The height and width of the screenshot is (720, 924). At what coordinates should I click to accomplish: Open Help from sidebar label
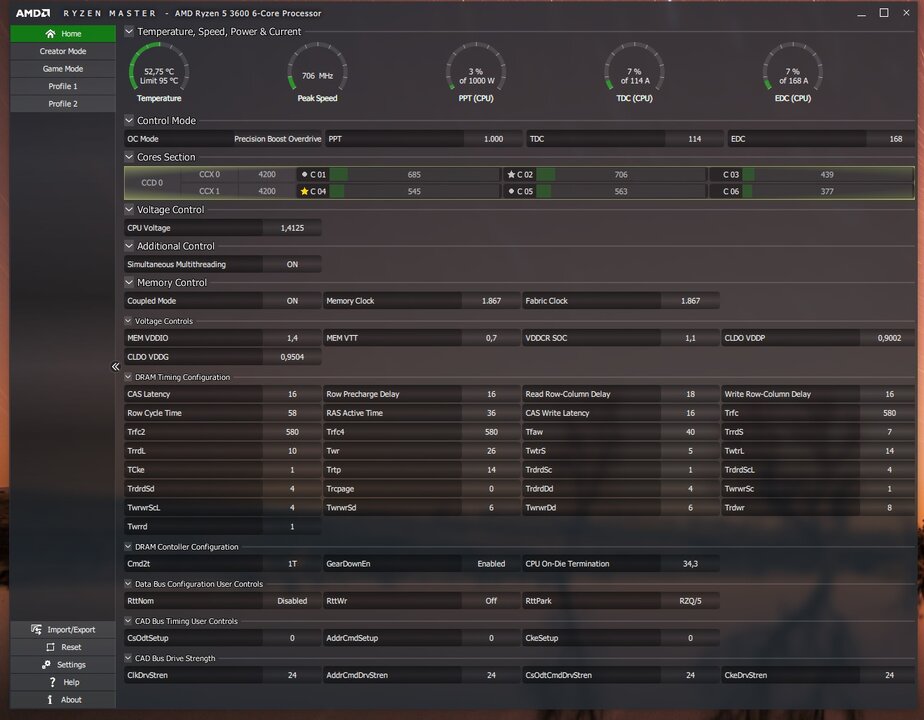pos(71,682)
